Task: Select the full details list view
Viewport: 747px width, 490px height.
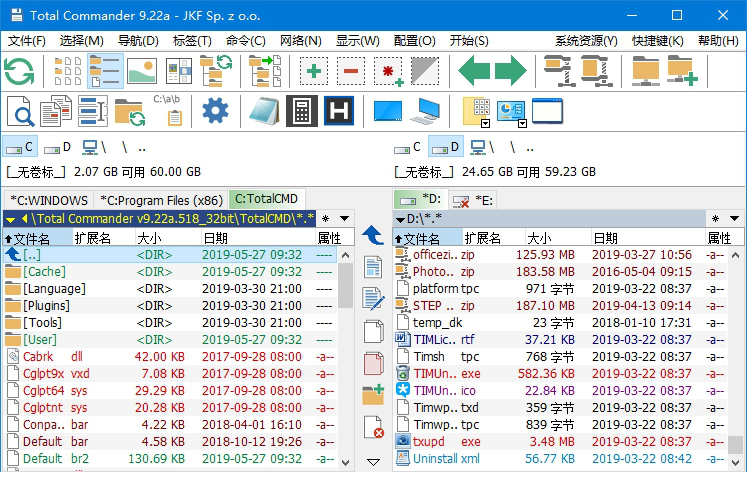Action: 105,71
